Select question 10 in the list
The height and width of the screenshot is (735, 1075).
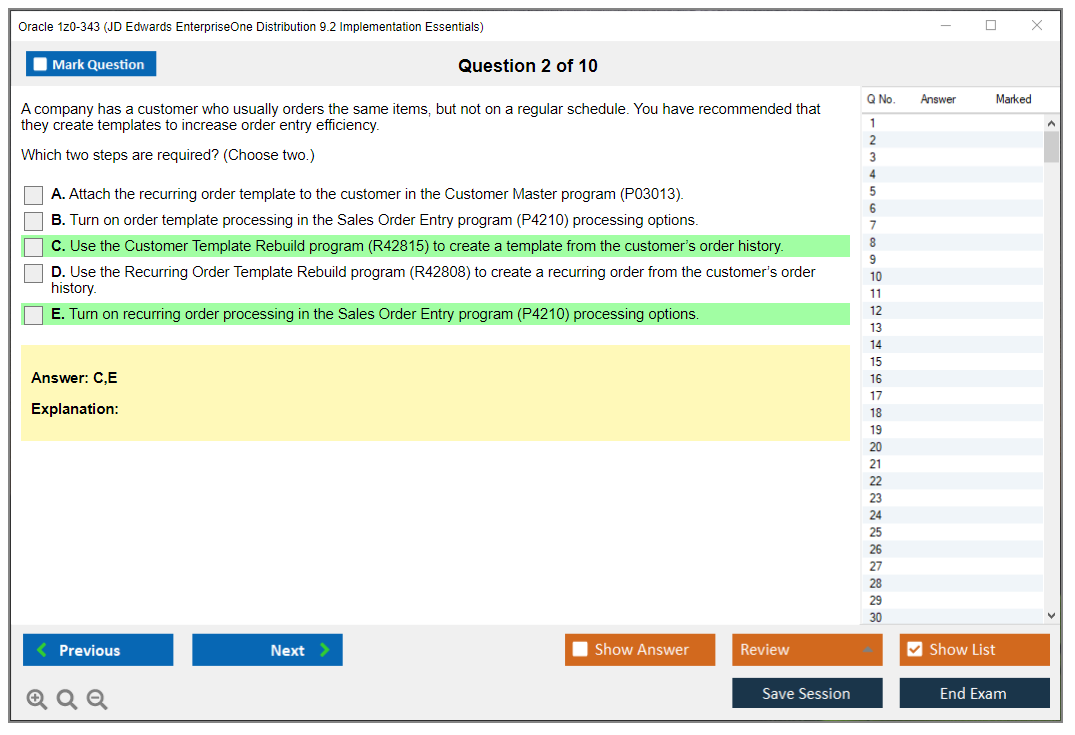tap(876, 276)
